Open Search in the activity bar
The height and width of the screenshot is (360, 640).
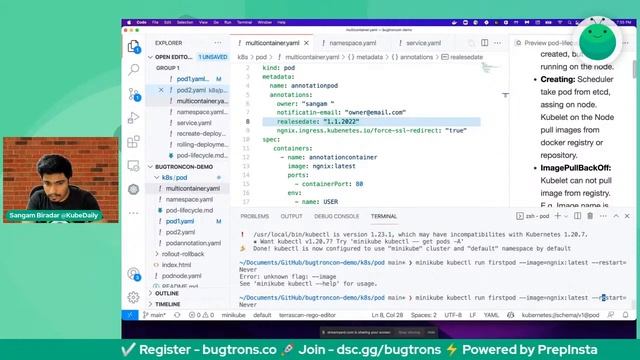[x=133, y=70]
